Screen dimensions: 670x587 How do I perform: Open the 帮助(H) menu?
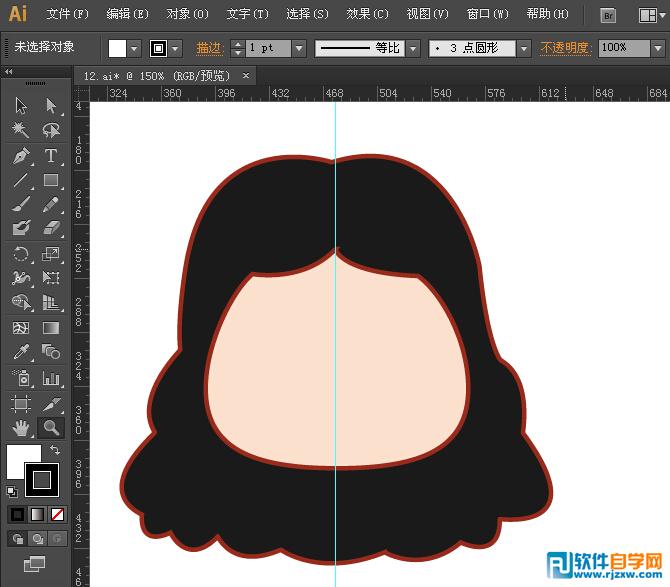(547, 14)
